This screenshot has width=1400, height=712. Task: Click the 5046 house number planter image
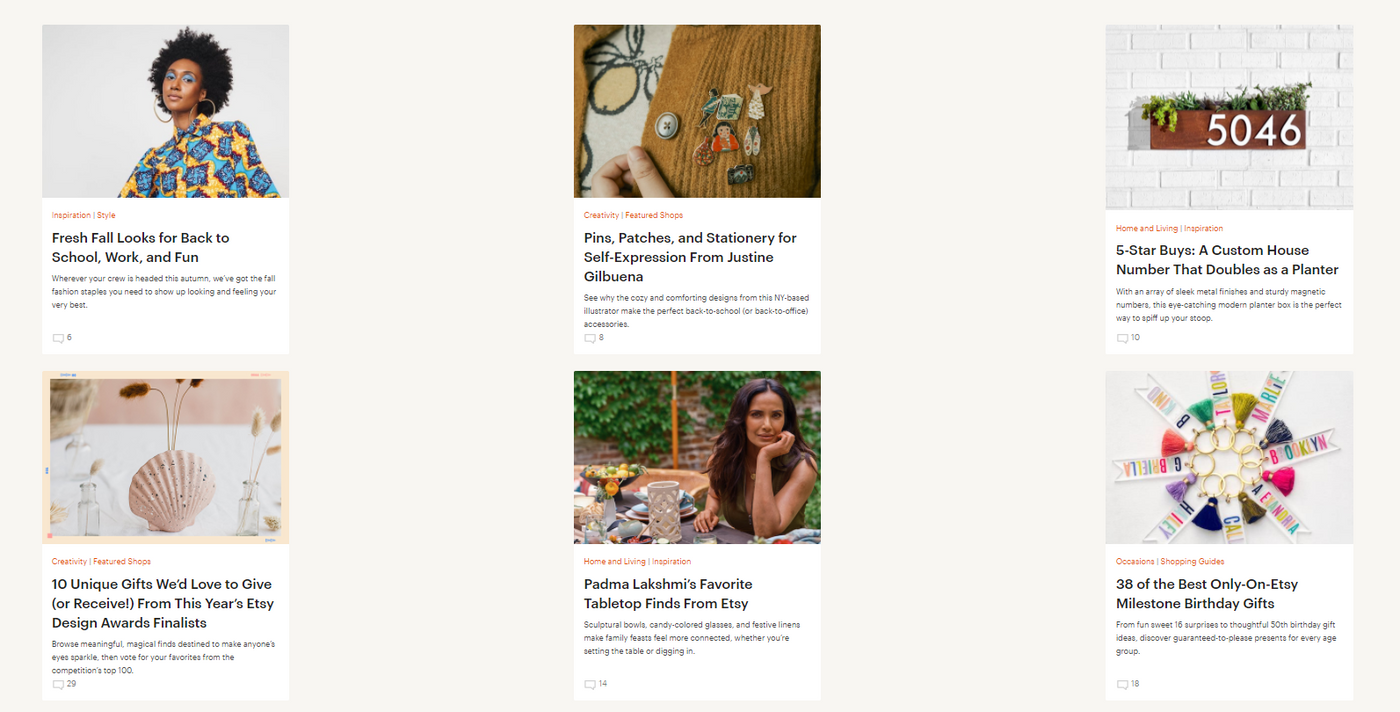click(1229, 117)
